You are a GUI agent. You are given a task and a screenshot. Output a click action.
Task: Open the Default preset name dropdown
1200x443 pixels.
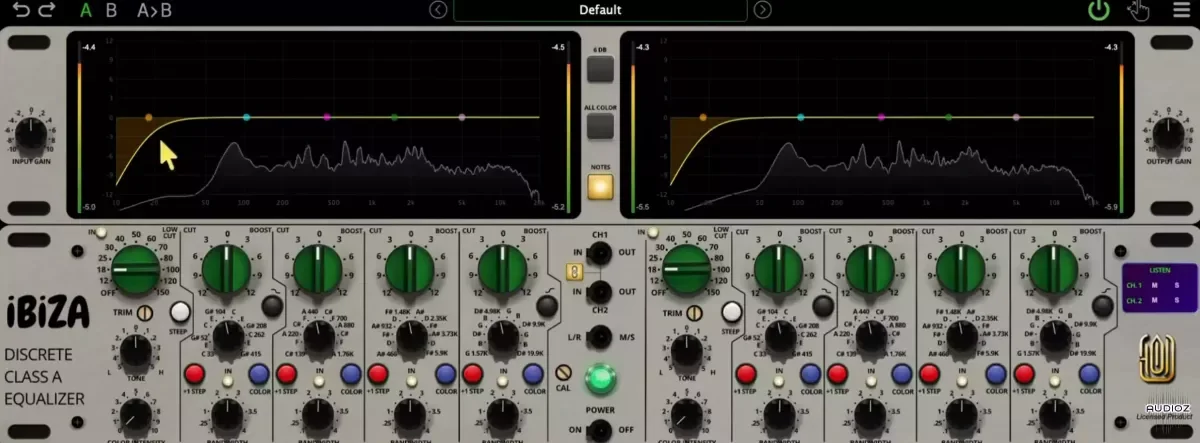(x=600, y=10)
